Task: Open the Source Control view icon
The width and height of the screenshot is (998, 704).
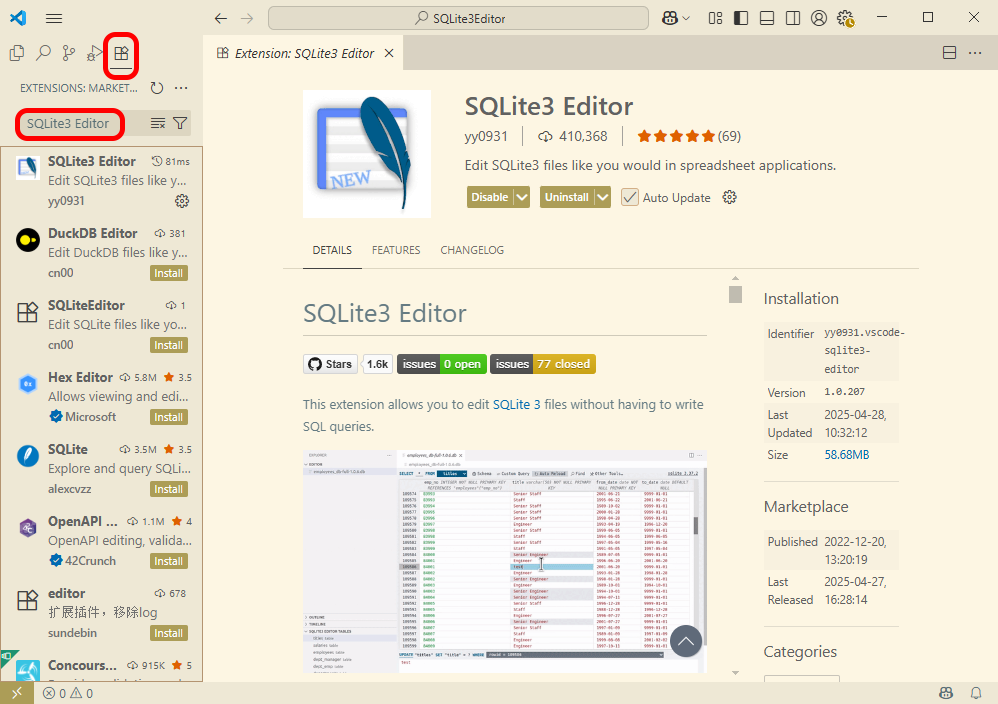Action: 69,53
